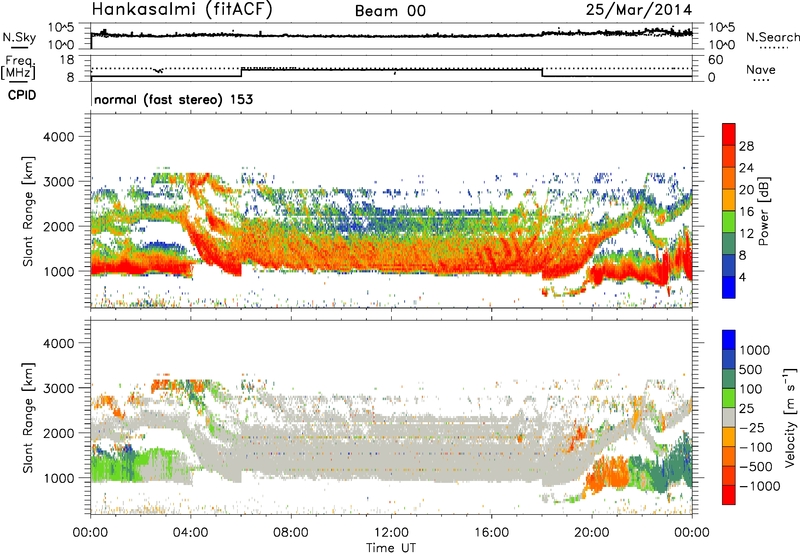Click the velocity colorbar value '-1000'

pyautogui.click(x=759, y=486)
